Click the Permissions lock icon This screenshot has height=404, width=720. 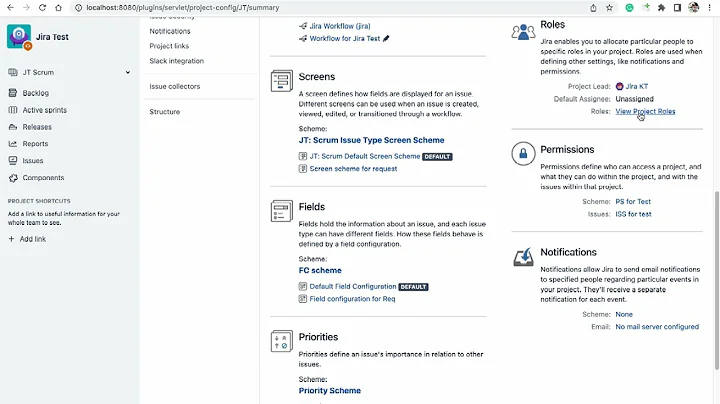pos(523,153)
